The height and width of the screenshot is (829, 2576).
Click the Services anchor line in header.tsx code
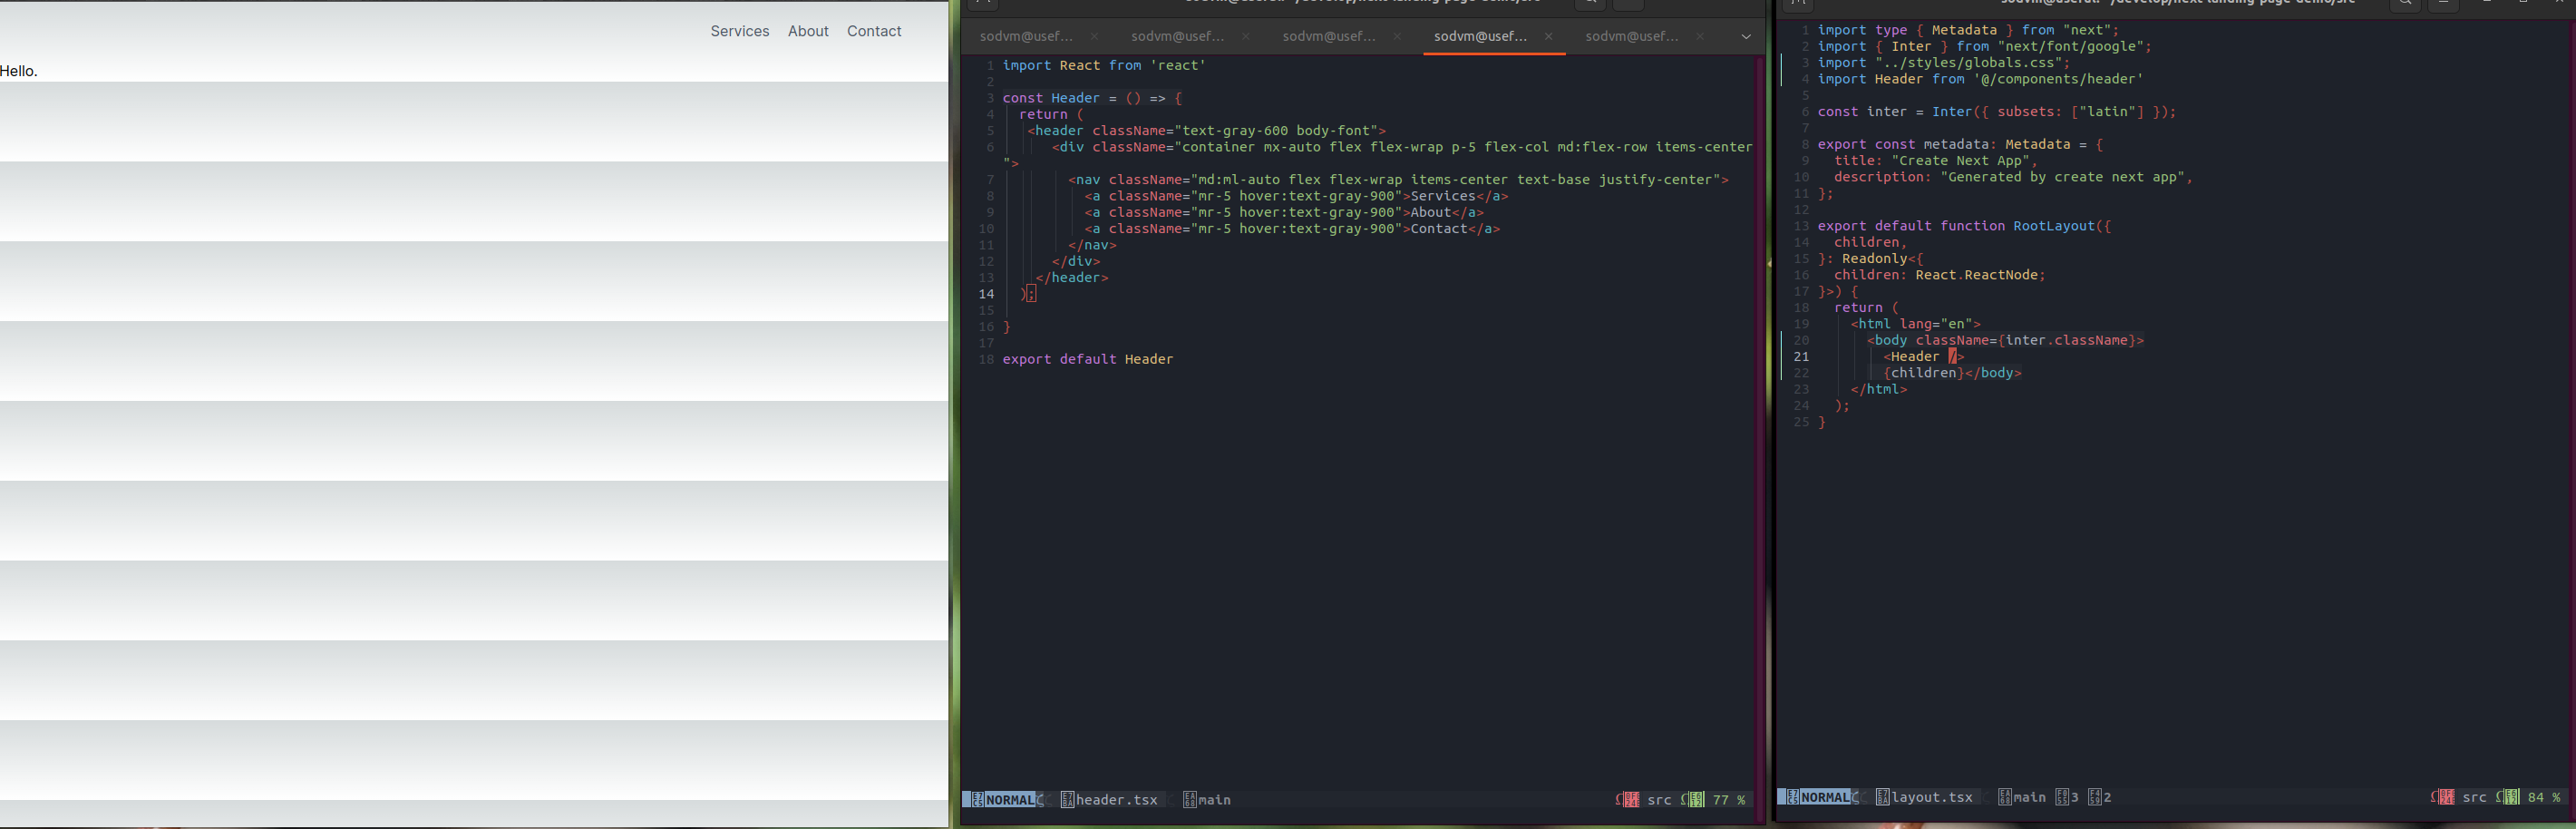(1296, 196)
